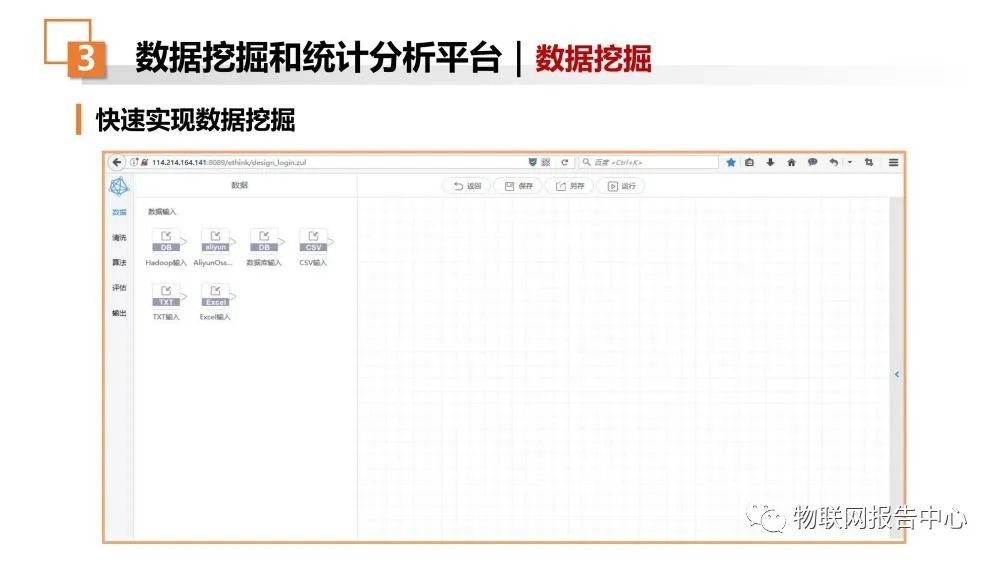Open the browser downloads arrow icon

(770, 162)
